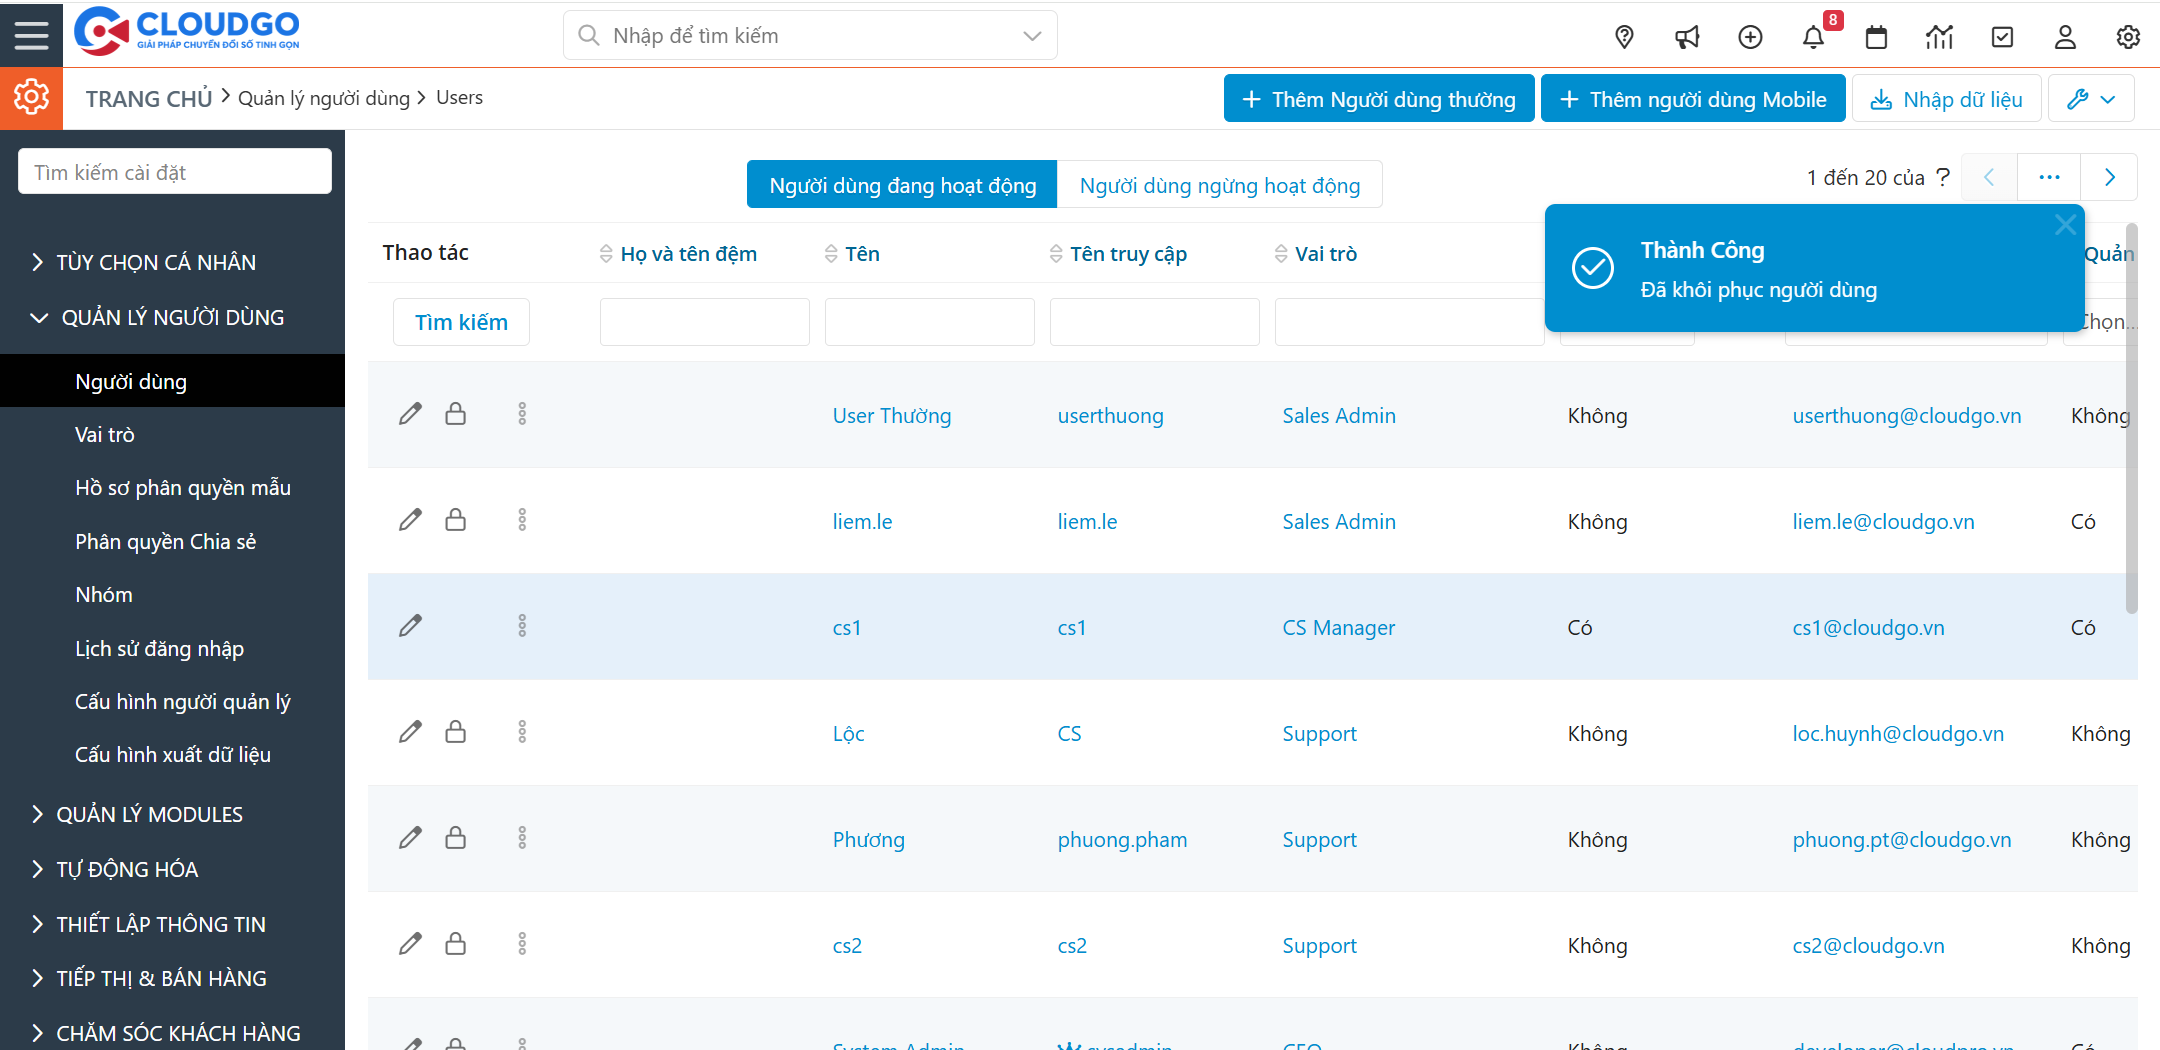Expand the TÙY CHỌN CÁ NHÂN section
The image size is (2160, 1050).
click(x=156, y=262)
